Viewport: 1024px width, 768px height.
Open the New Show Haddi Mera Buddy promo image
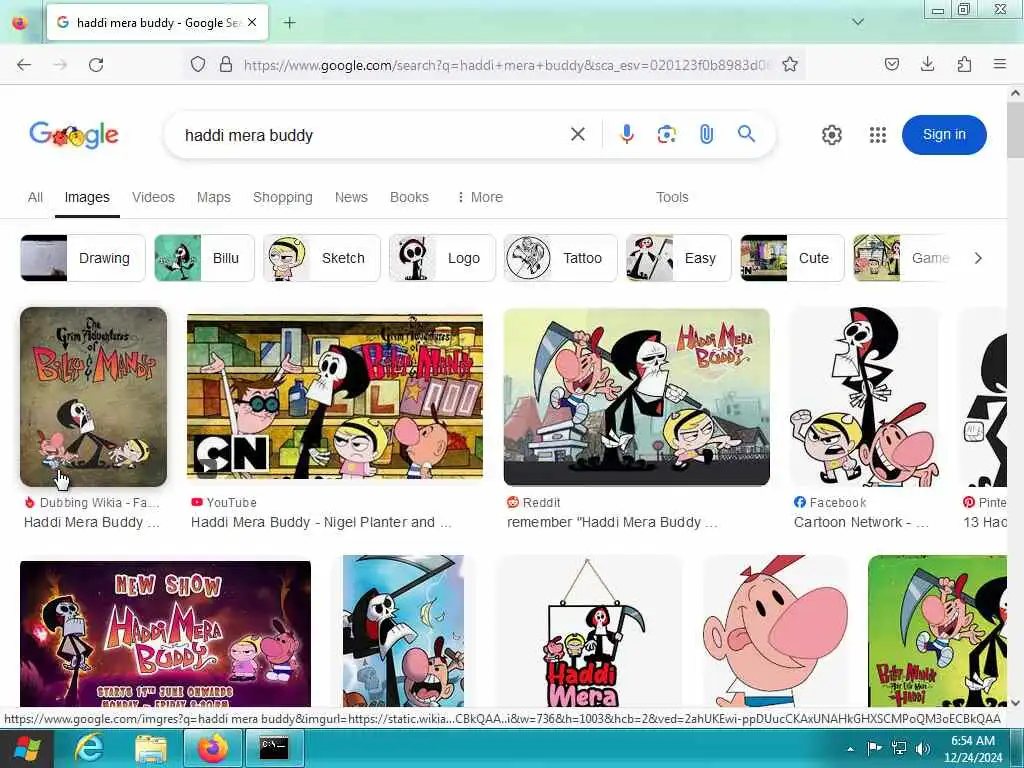pos(165,633)
